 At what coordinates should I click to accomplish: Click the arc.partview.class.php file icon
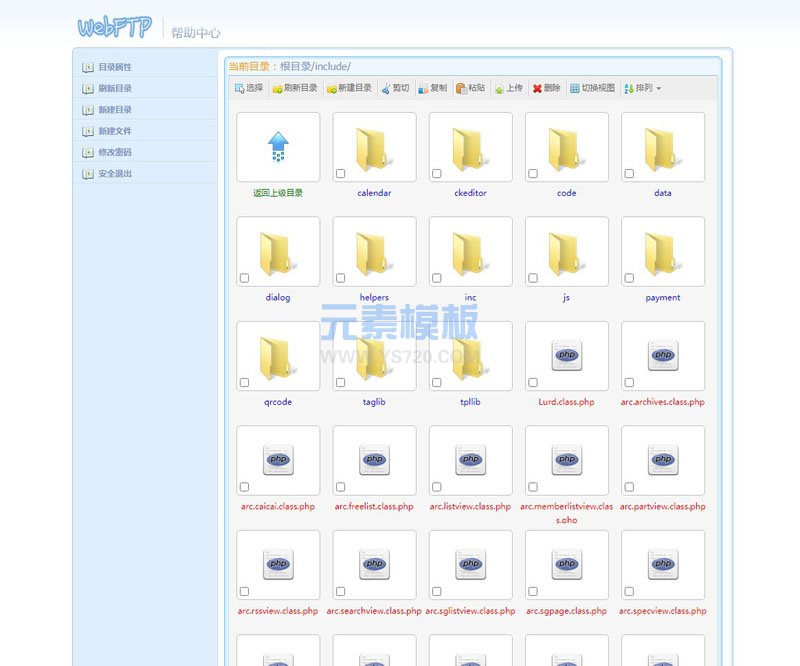point(663,460)
